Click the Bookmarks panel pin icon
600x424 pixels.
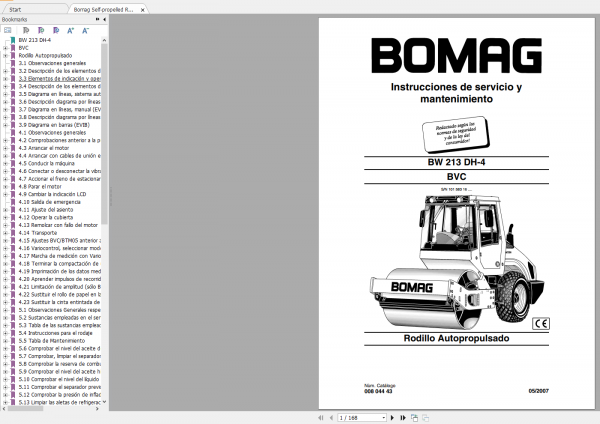click(98, 19)
